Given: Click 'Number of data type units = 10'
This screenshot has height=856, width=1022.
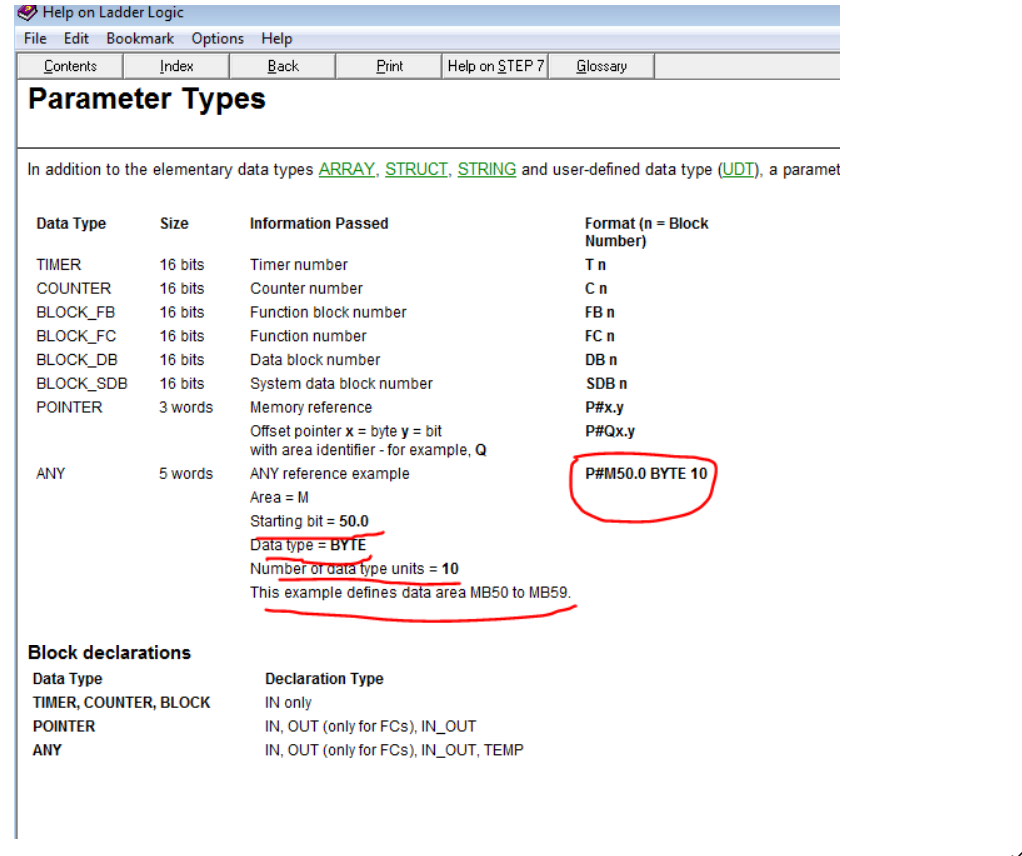Looking at the screenshot, I should pyautogui.click(x=355, y=568).
